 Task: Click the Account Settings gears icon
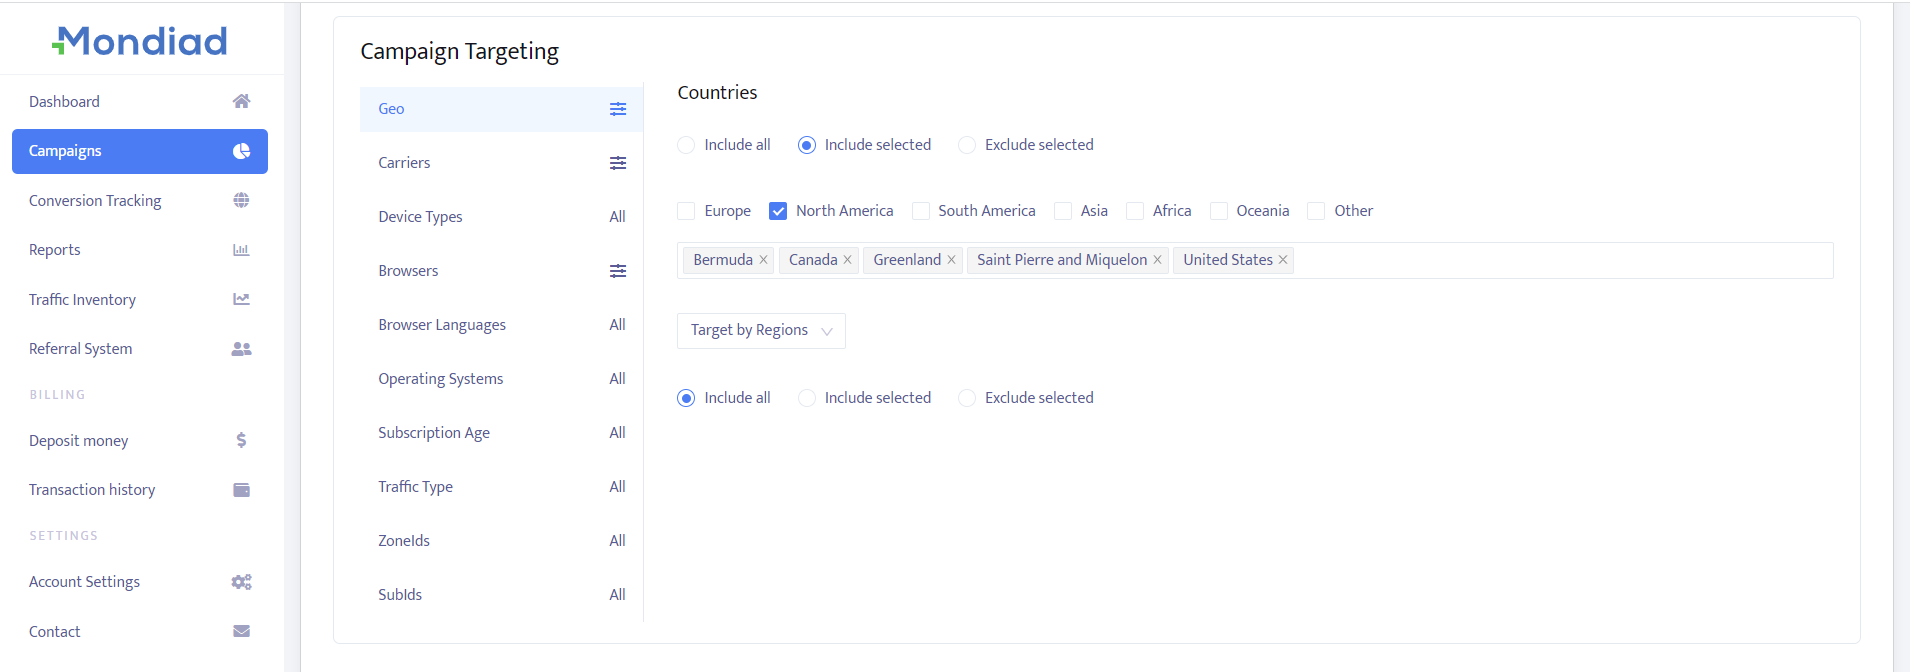[241, 582]
